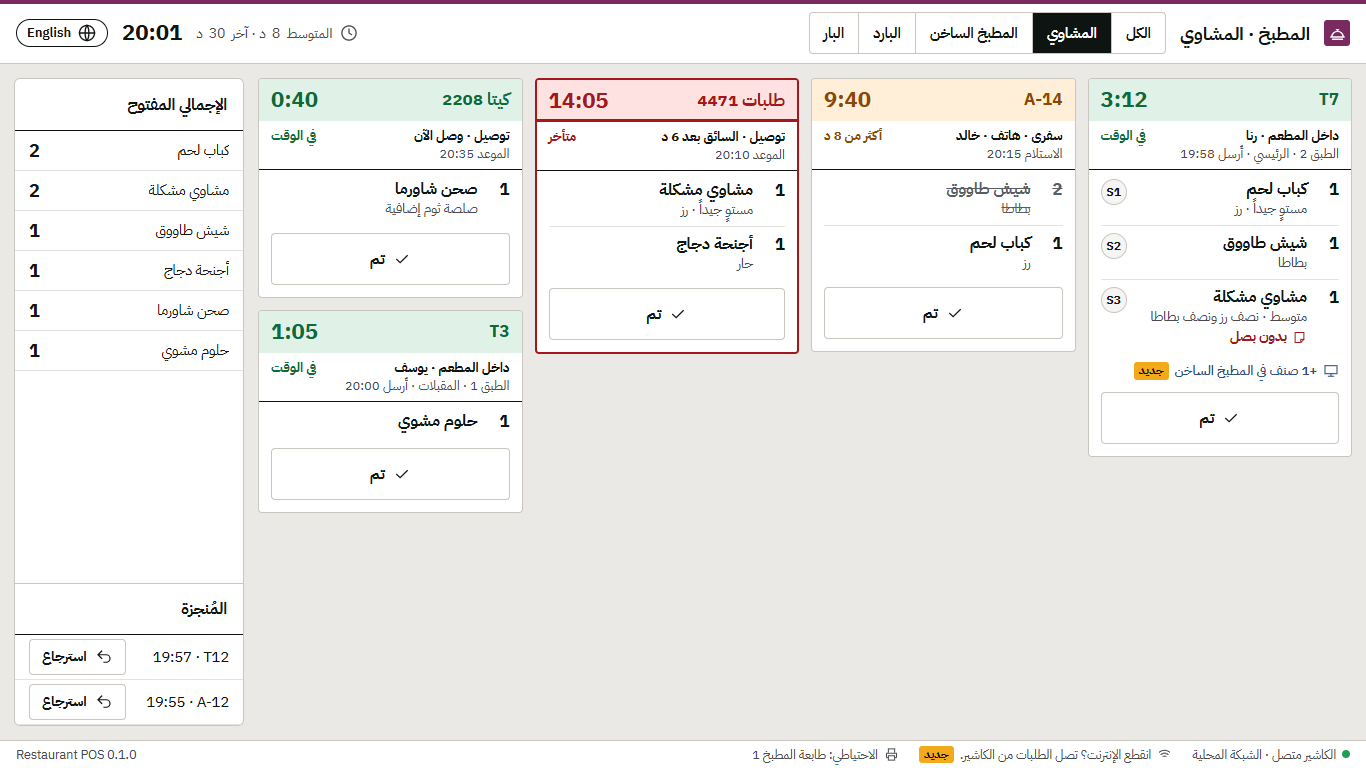Click the late 14:05 timer on طلبات 4471
This screenshot has width=1366, height=768.
[578, 101]
